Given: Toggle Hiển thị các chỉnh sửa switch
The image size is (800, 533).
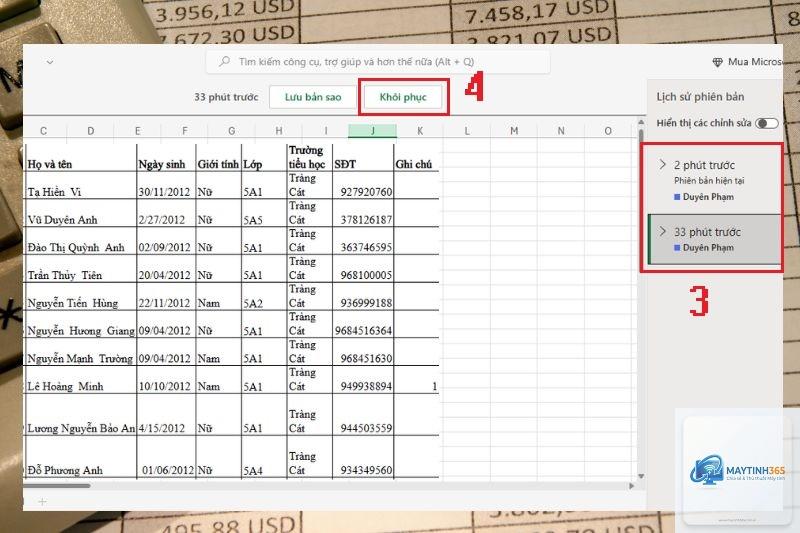Looking at the screenshot, I should pyautogui.click(x=766, y=123).
